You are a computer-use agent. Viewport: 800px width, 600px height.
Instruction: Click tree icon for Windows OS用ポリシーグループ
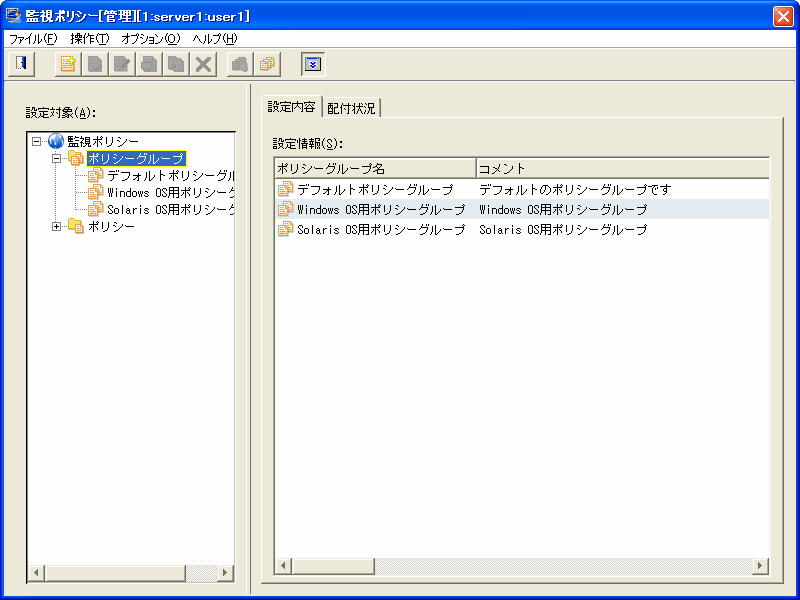(x=95, y=192)
